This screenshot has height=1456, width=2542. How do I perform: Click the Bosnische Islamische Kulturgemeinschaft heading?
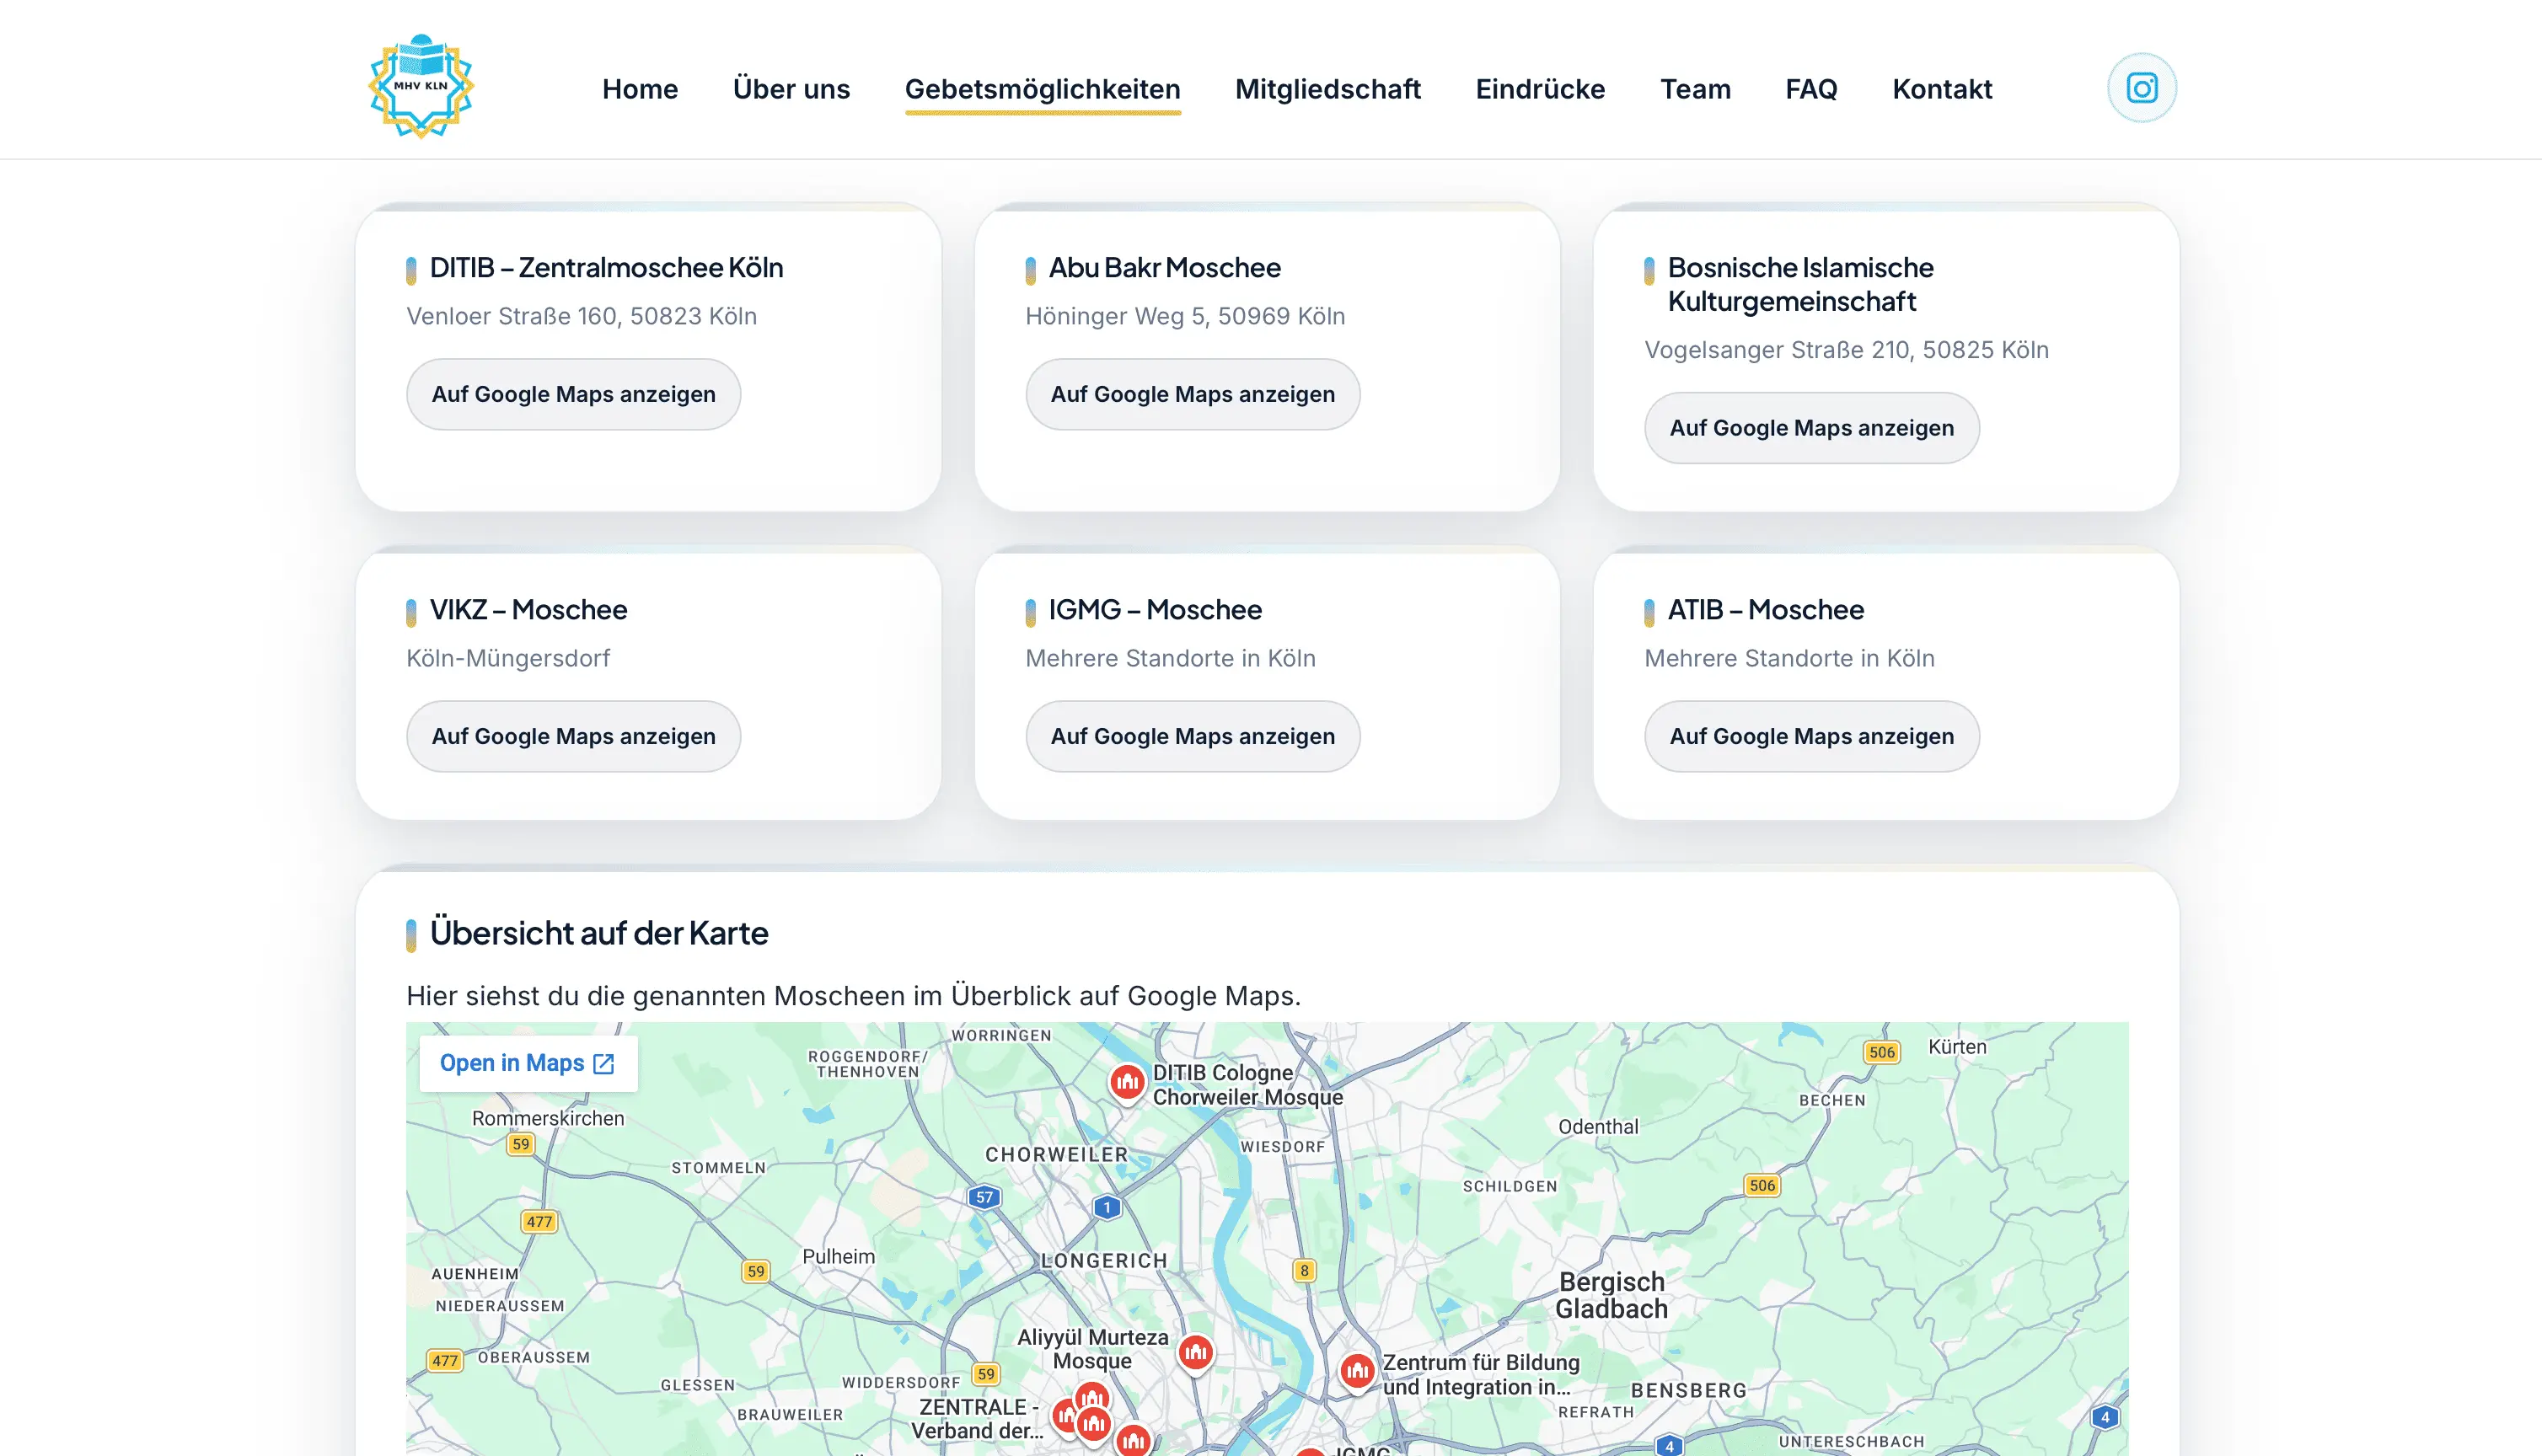pyautogui.click(x=1800, y=285)
